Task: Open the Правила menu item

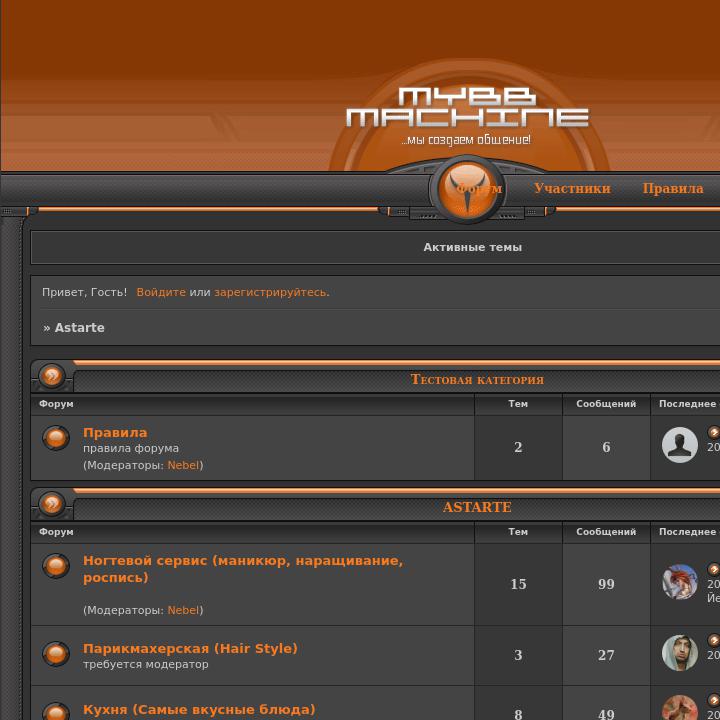Action: [x=673, y=188]
